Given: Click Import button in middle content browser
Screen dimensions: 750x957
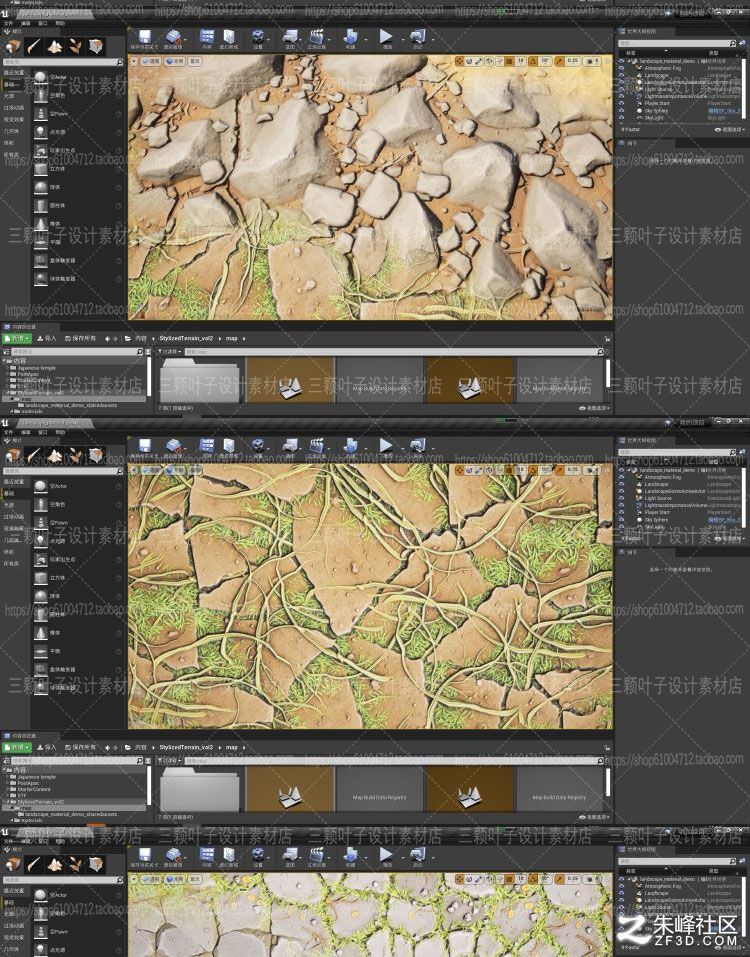Looking at the screenshot, I should coord(46,747).
